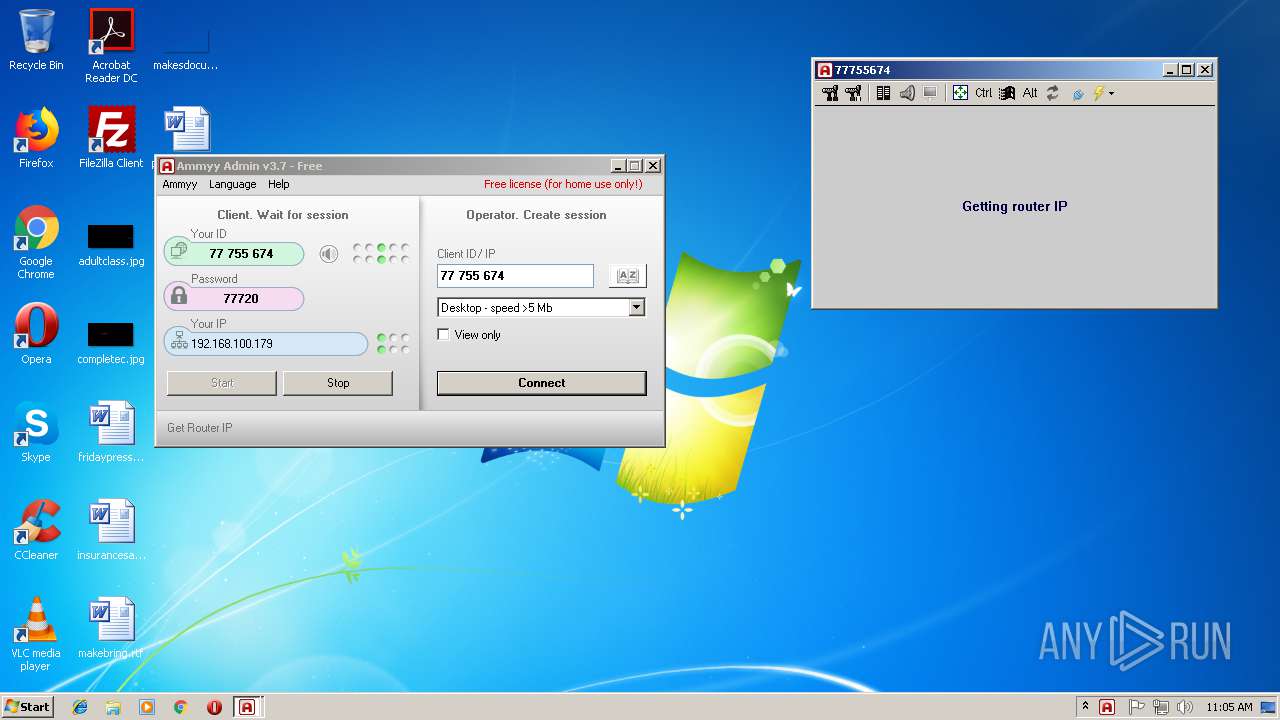
Task: Select fridaypress Word document on desktop
Action: coord(111,432)
